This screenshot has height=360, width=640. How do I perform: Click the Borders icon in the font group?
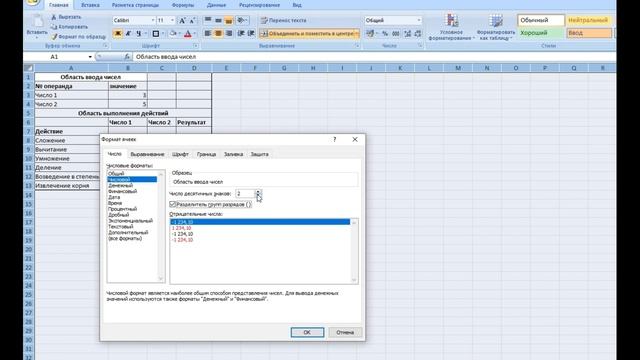tap(156, 33)
